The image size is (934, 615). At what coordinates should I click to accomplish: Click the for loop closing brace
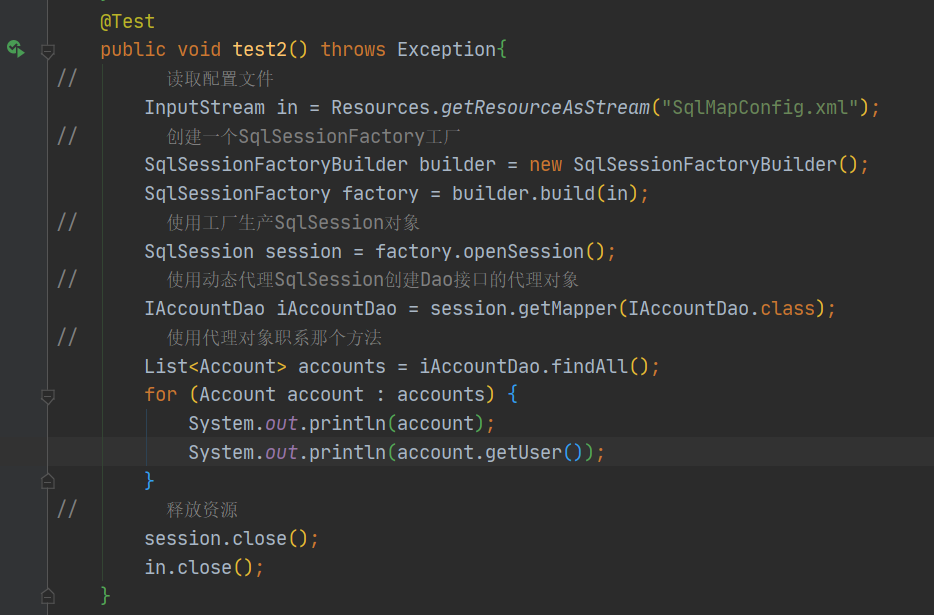click(149, 480)
